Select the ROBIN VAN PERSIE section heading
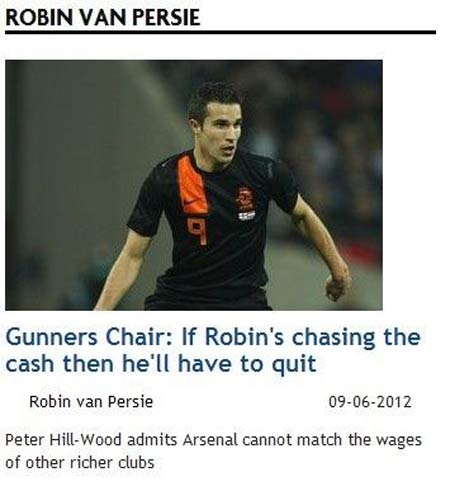This screenshot has height=491, width=450. click(103, 17)
